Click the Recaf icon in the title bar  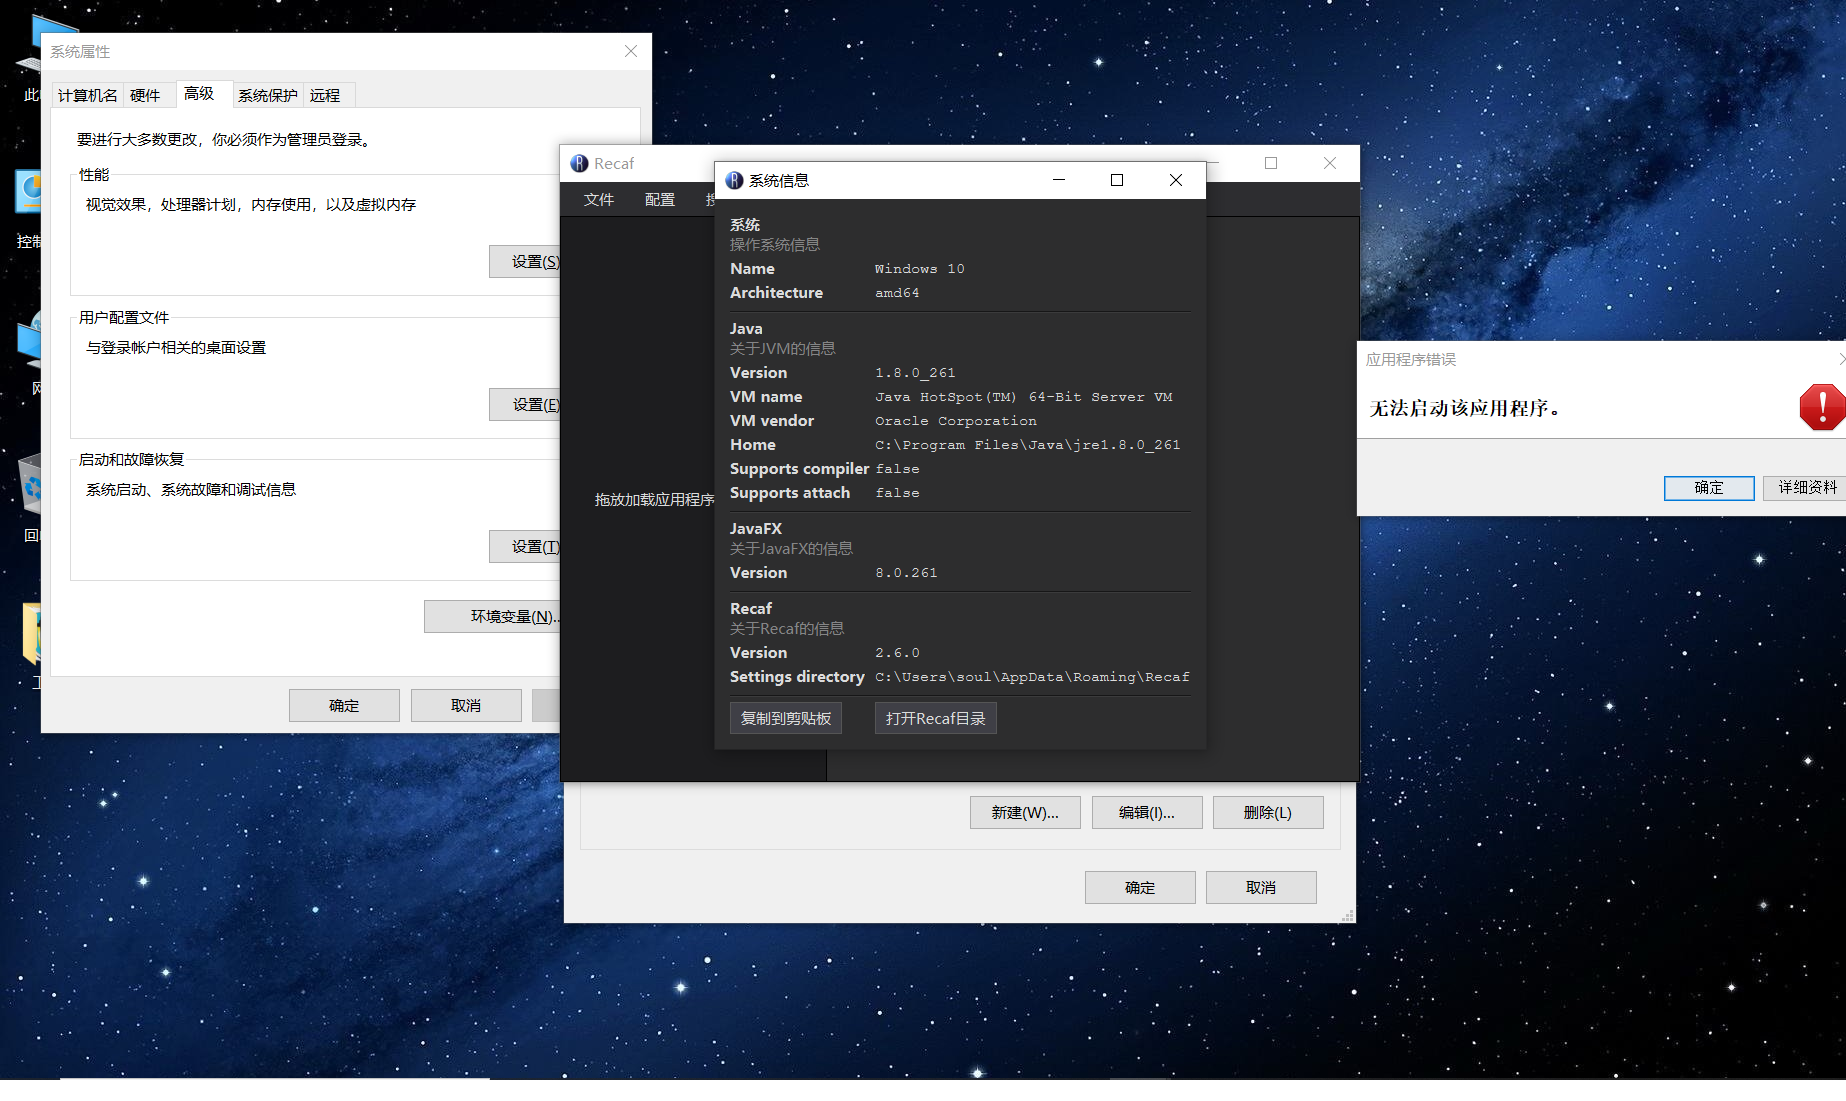tap(578, 162)
